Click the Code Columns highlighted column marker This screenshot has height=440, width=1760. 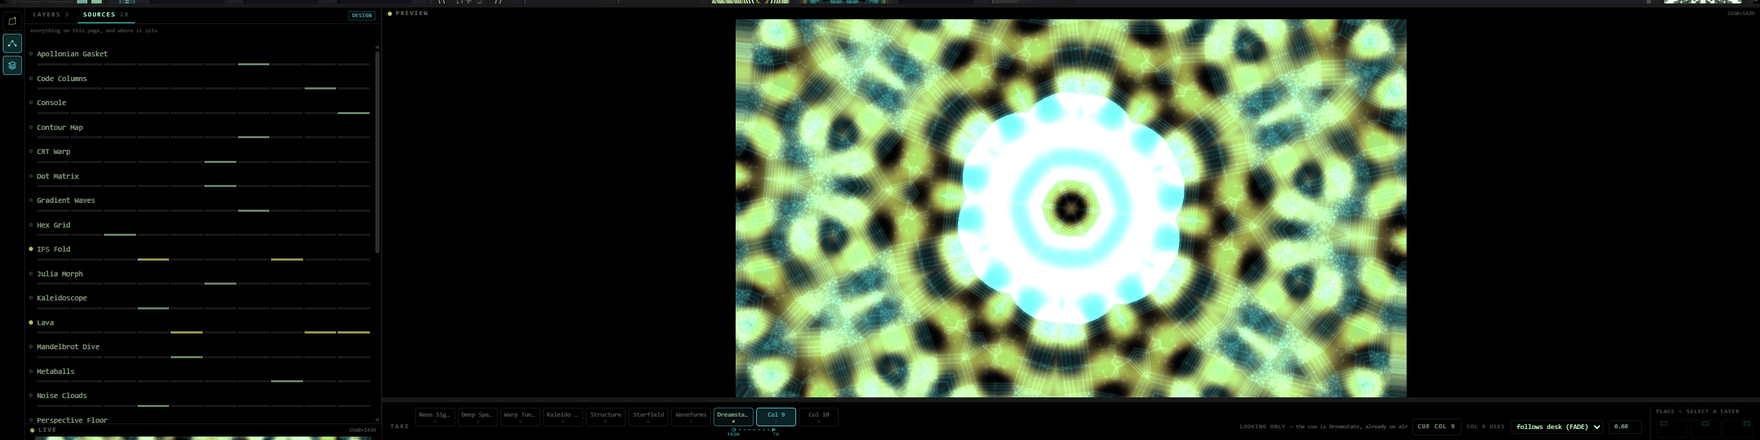click(x=320, y=88)
